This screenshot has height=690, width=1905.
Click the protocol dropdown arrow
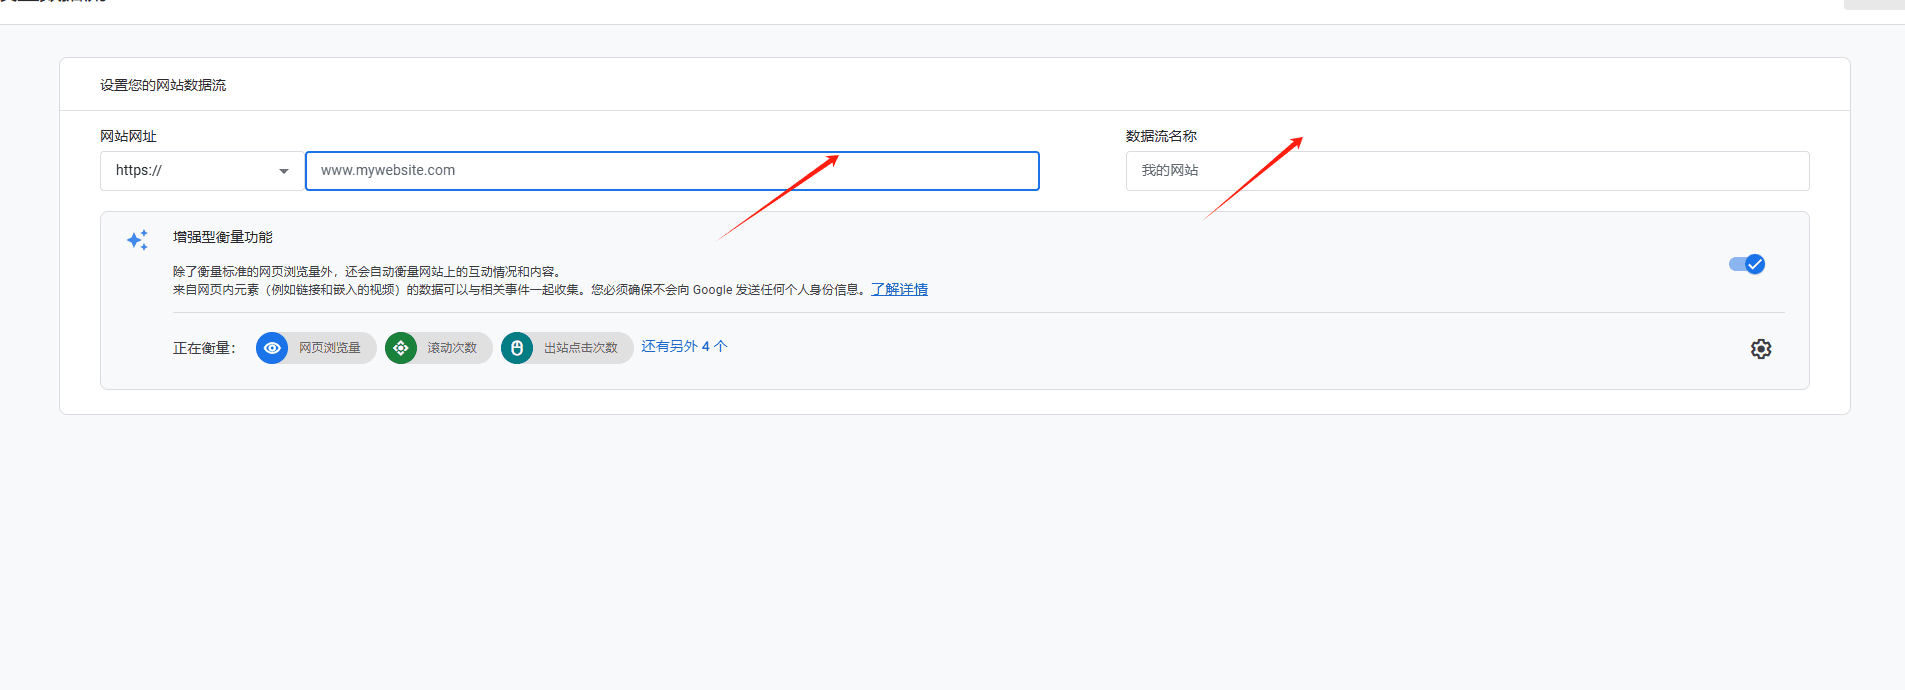point(284,171)
